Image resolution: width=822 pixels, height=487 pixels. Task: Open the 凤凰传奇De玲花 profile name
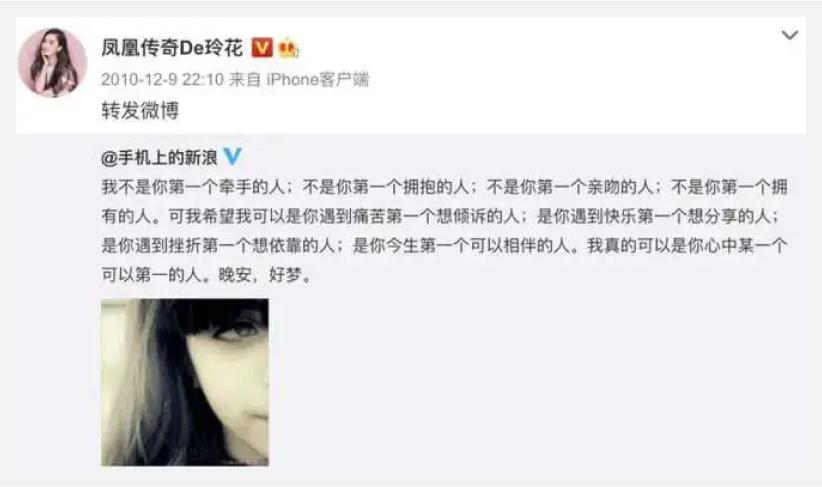172,48
